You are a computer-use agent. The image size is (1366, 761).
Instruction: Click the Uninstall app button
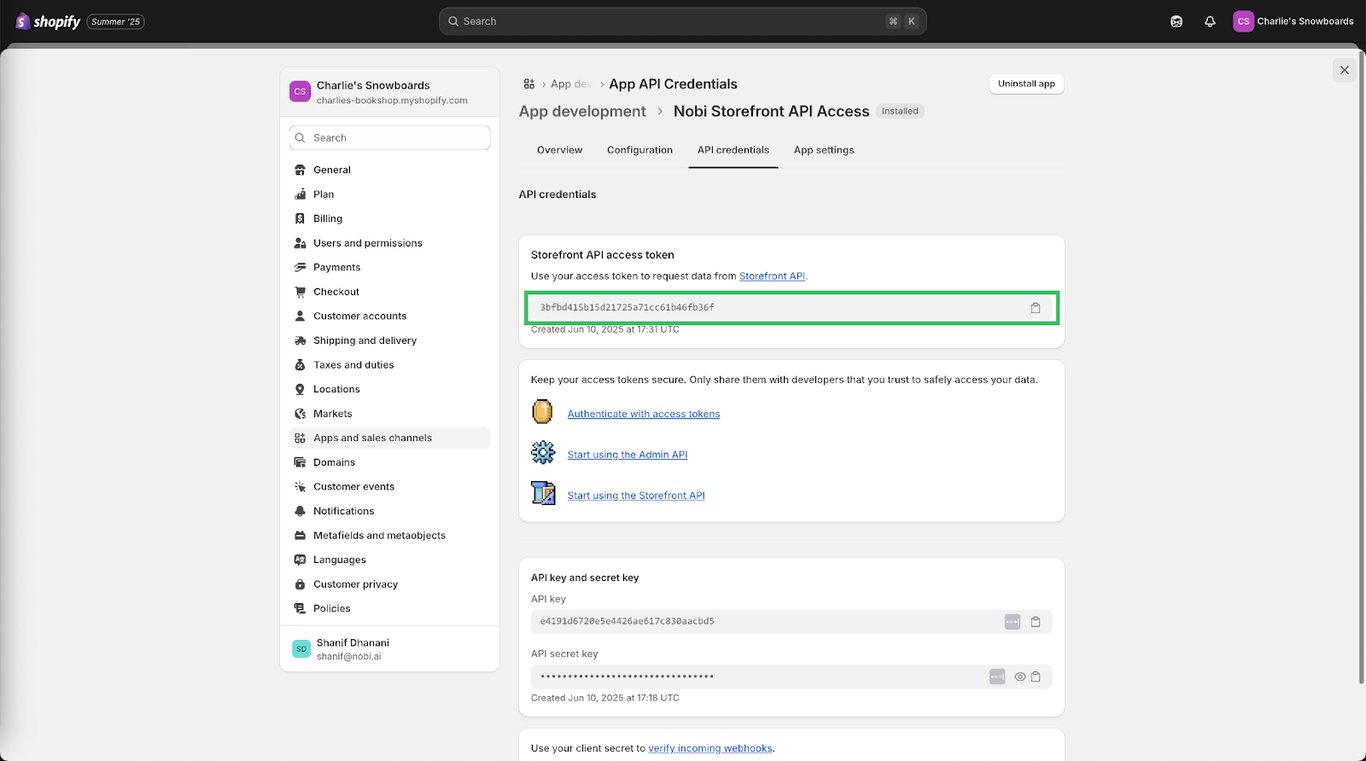[1026, 84]
